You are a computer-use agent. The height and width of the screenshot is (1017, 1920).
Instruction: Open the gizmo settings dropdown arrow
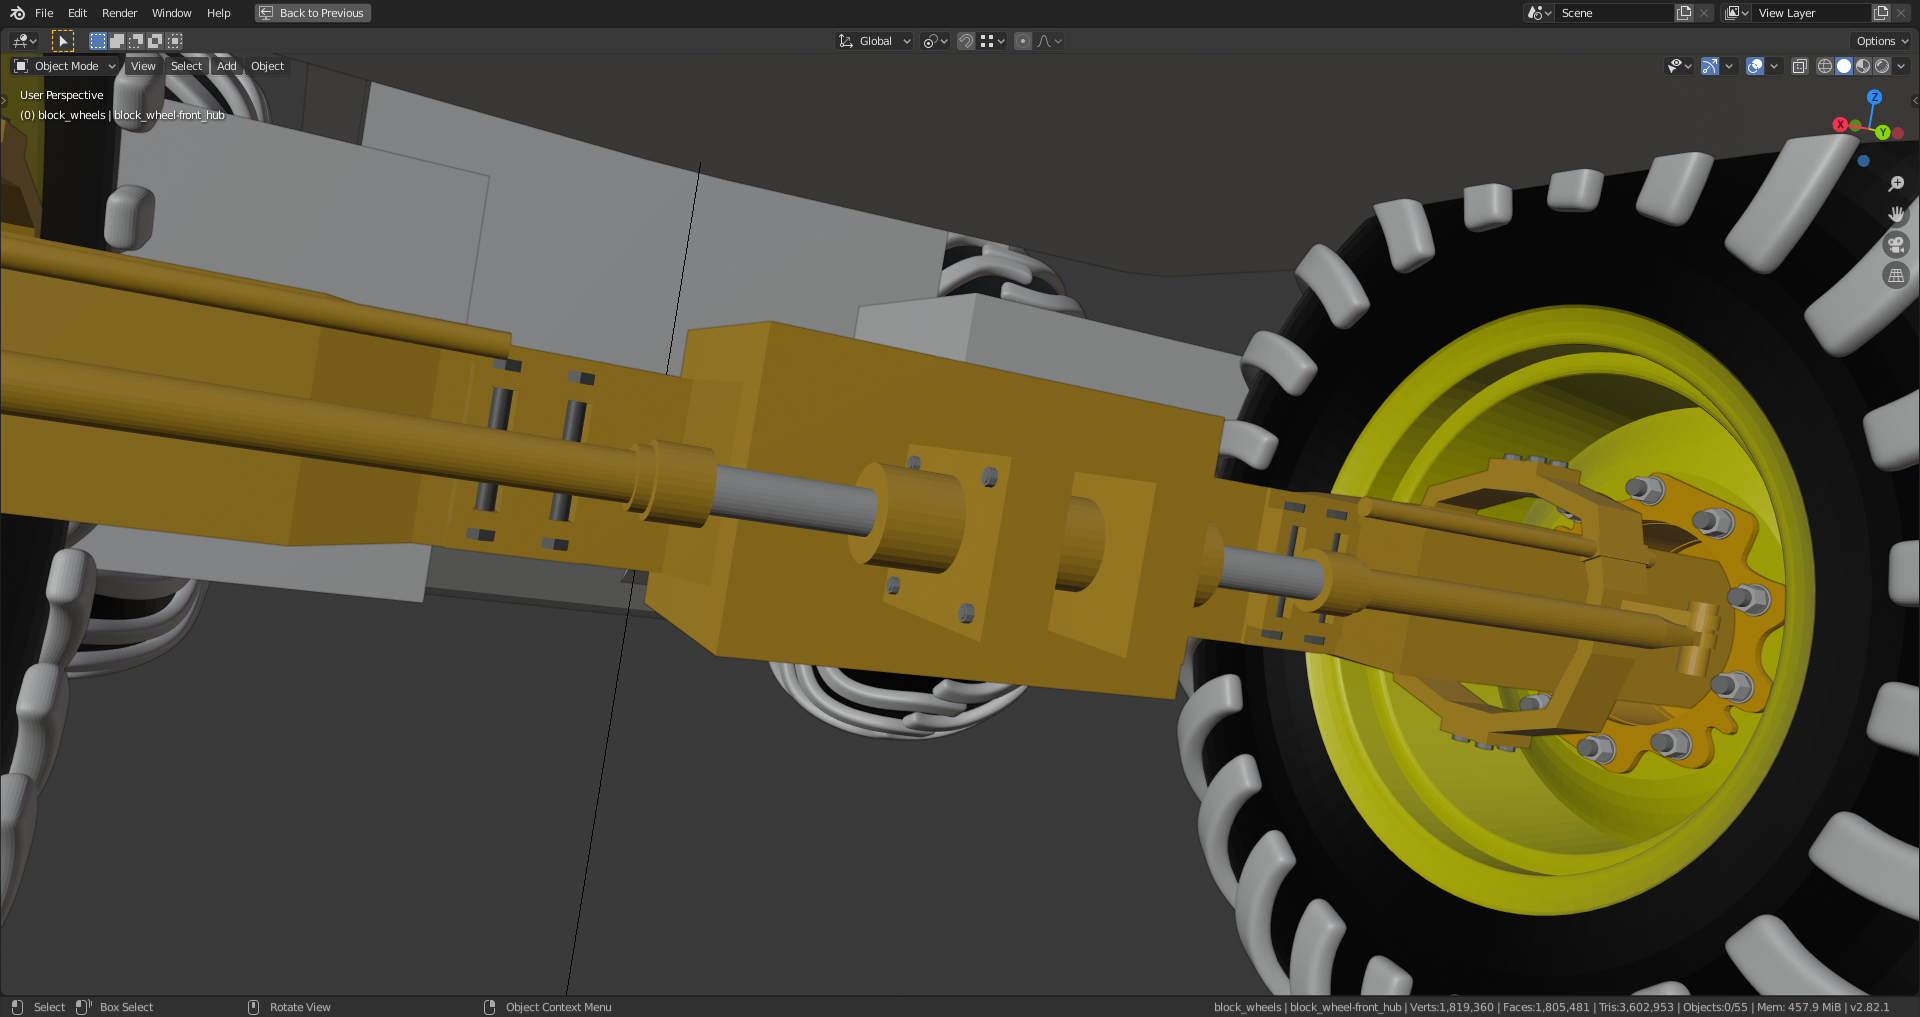pos(1729,66)
